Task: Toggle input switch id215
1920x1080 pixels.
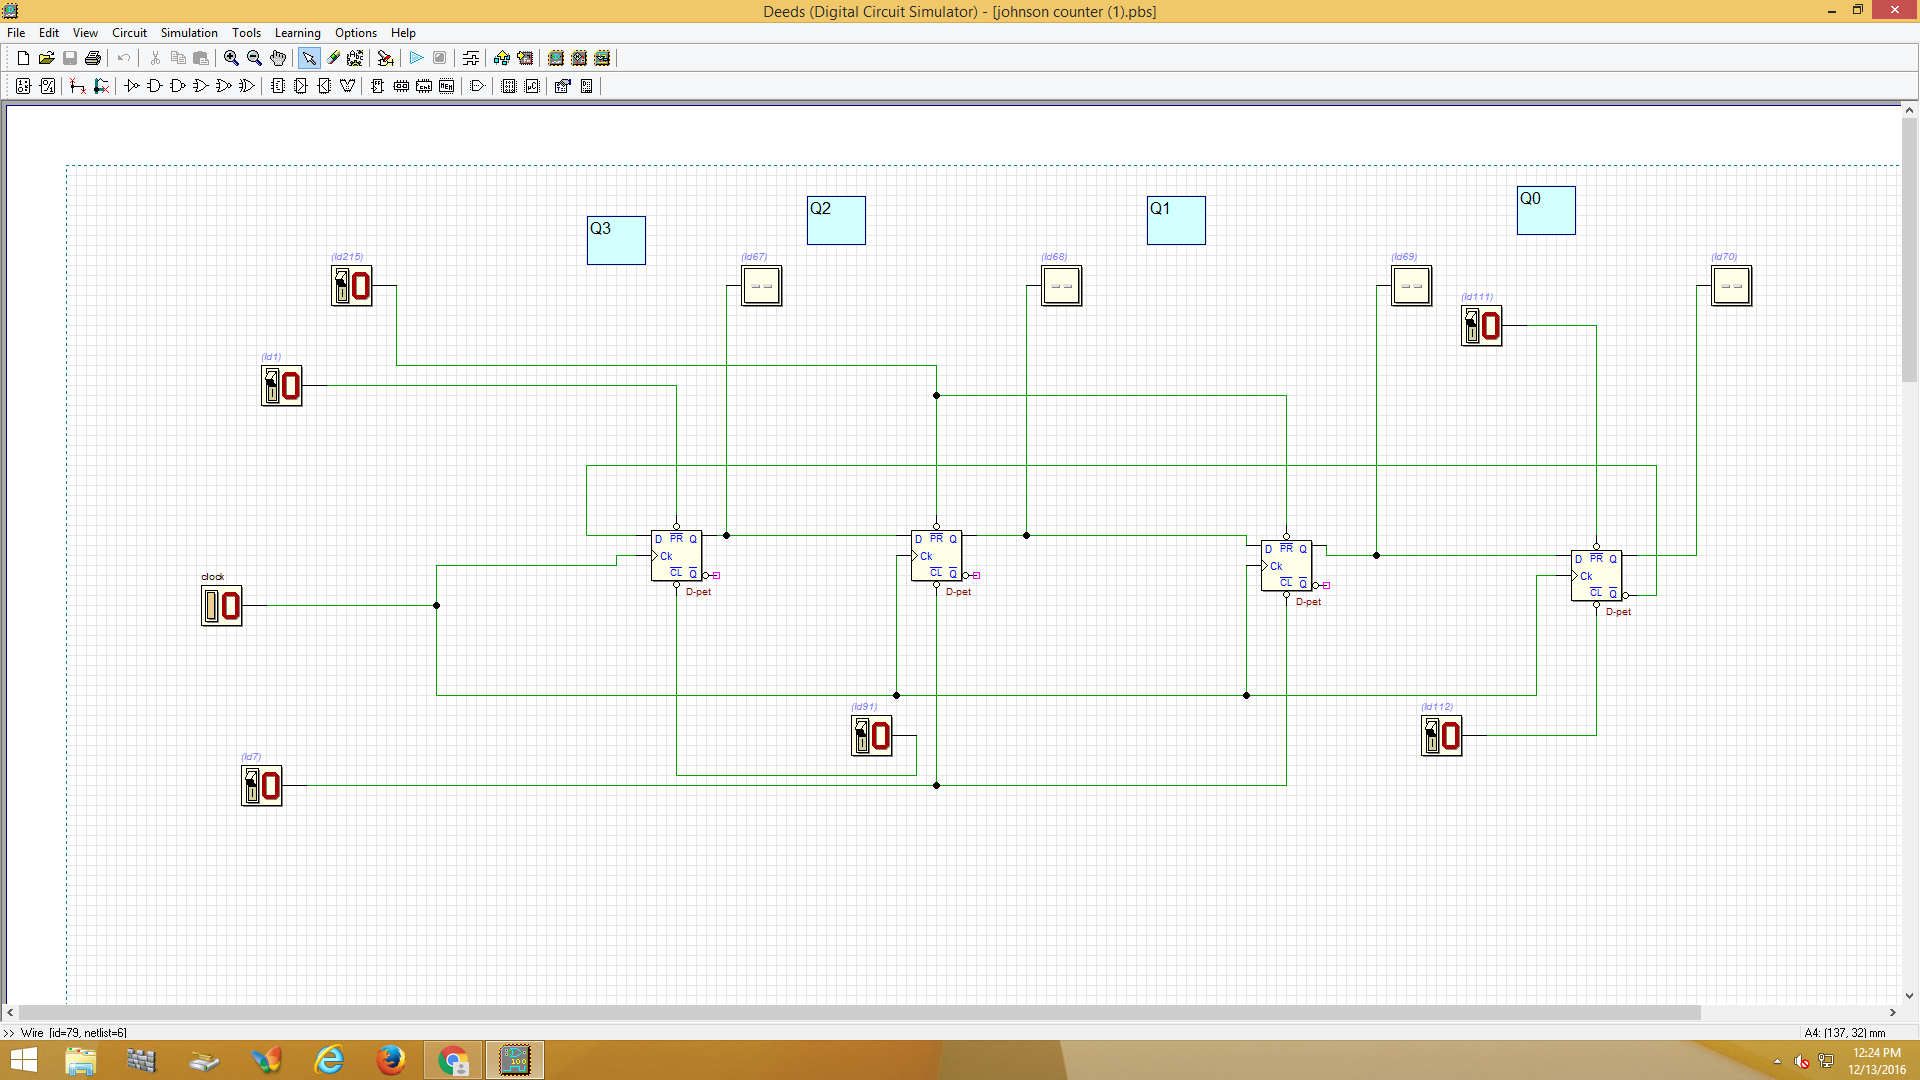Action: click(x=342, y=286)
